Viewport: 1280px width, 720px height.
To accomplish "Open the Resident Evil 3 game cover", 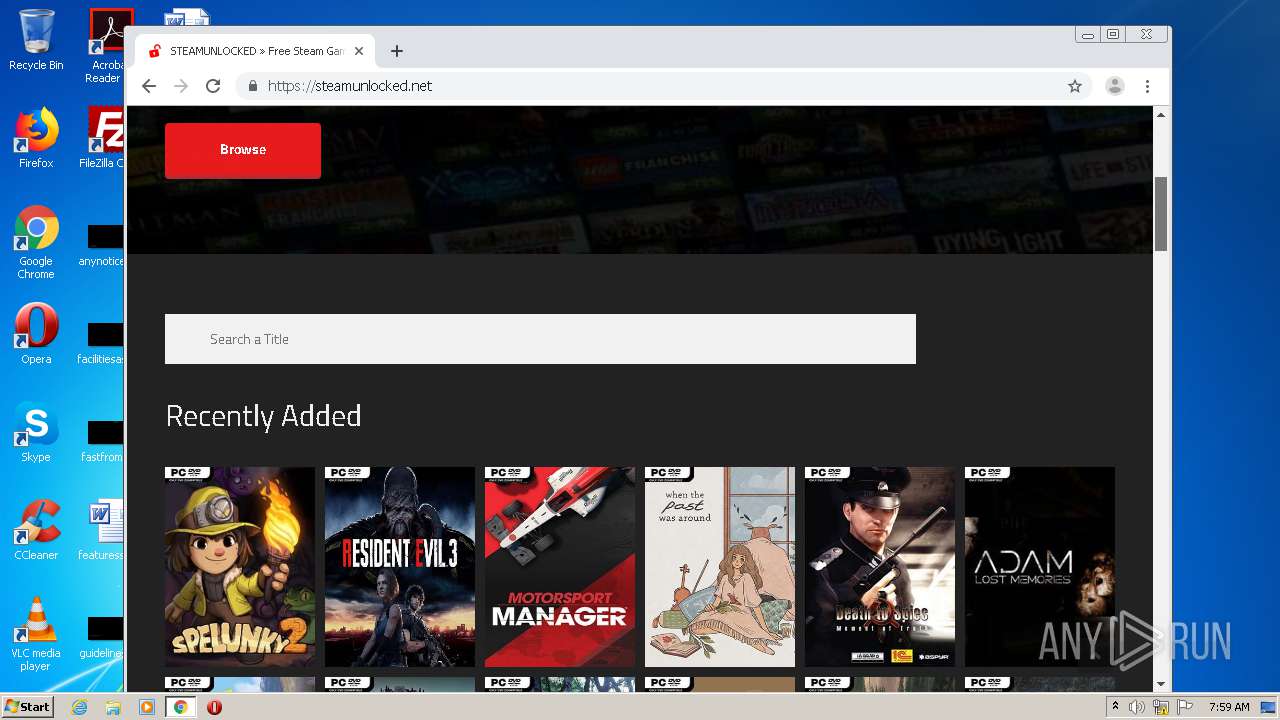I will (x=400, y=567).
